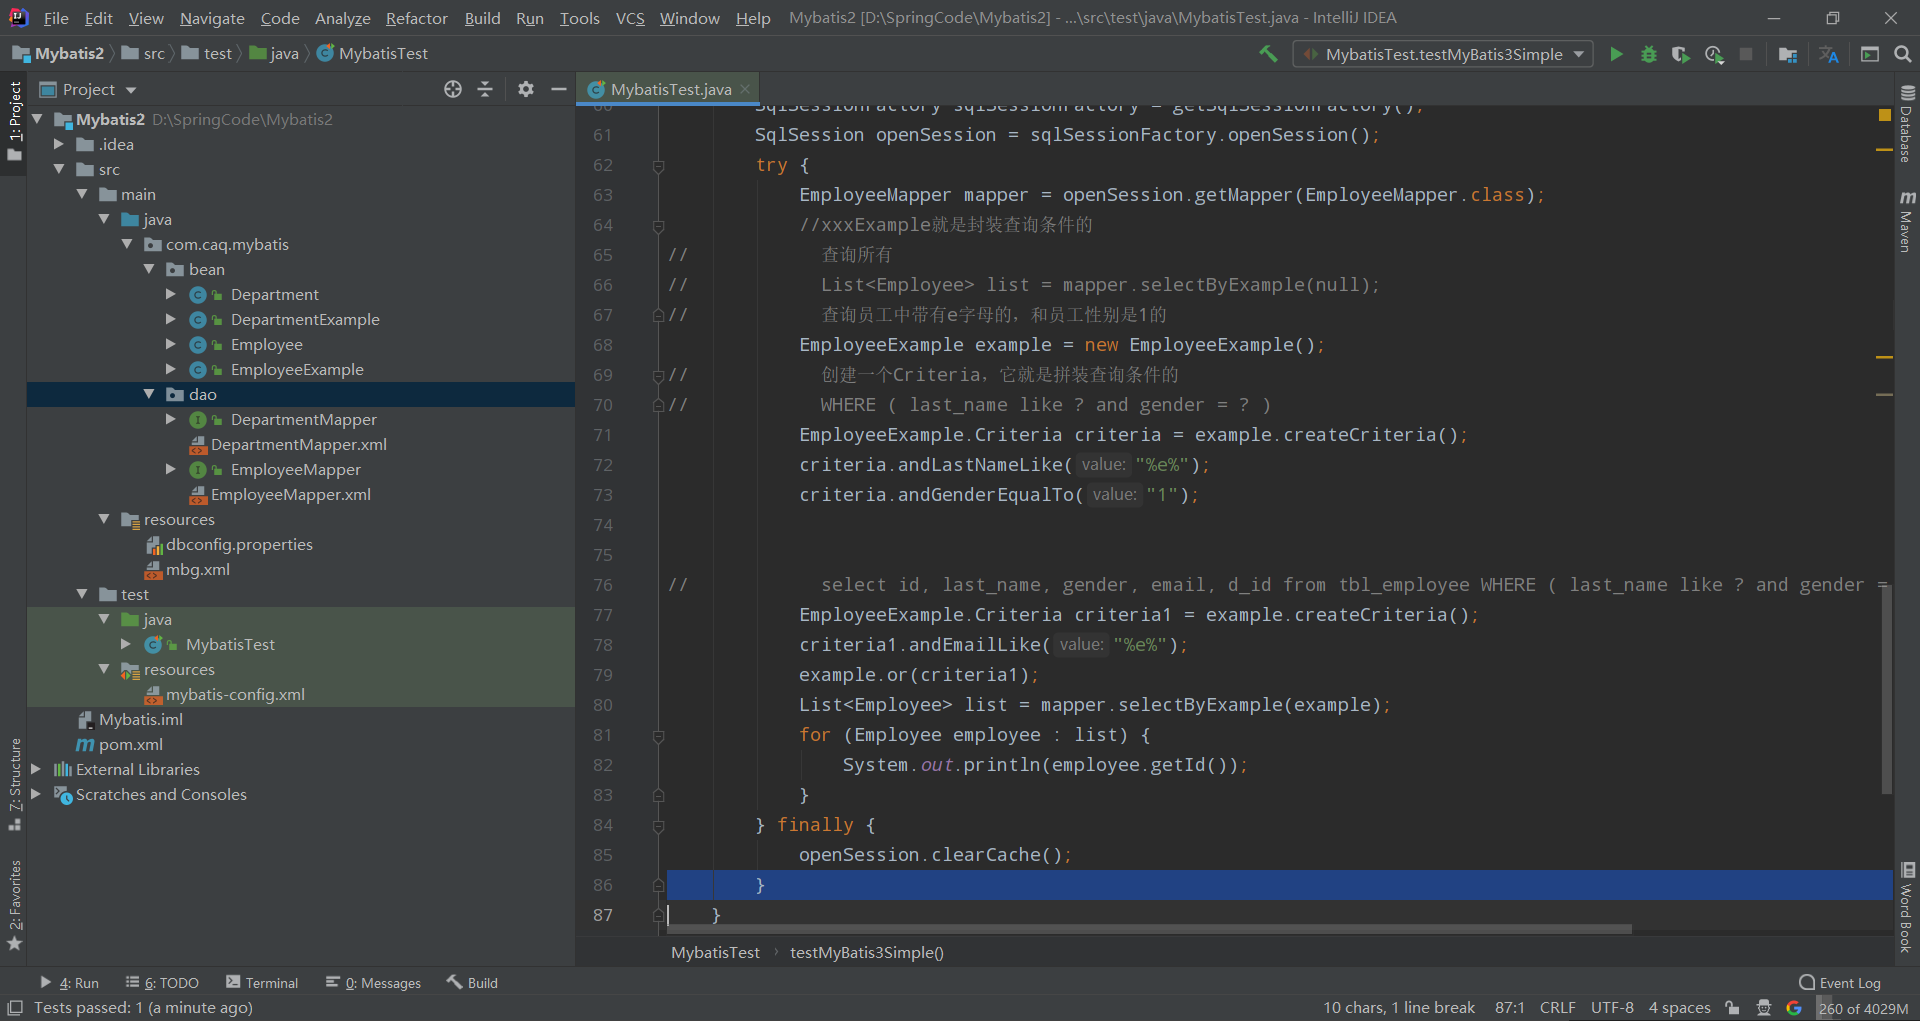Click the Build Project hammer icon
This screenshot has height=1021, width=1920.
coord(1268,54)
